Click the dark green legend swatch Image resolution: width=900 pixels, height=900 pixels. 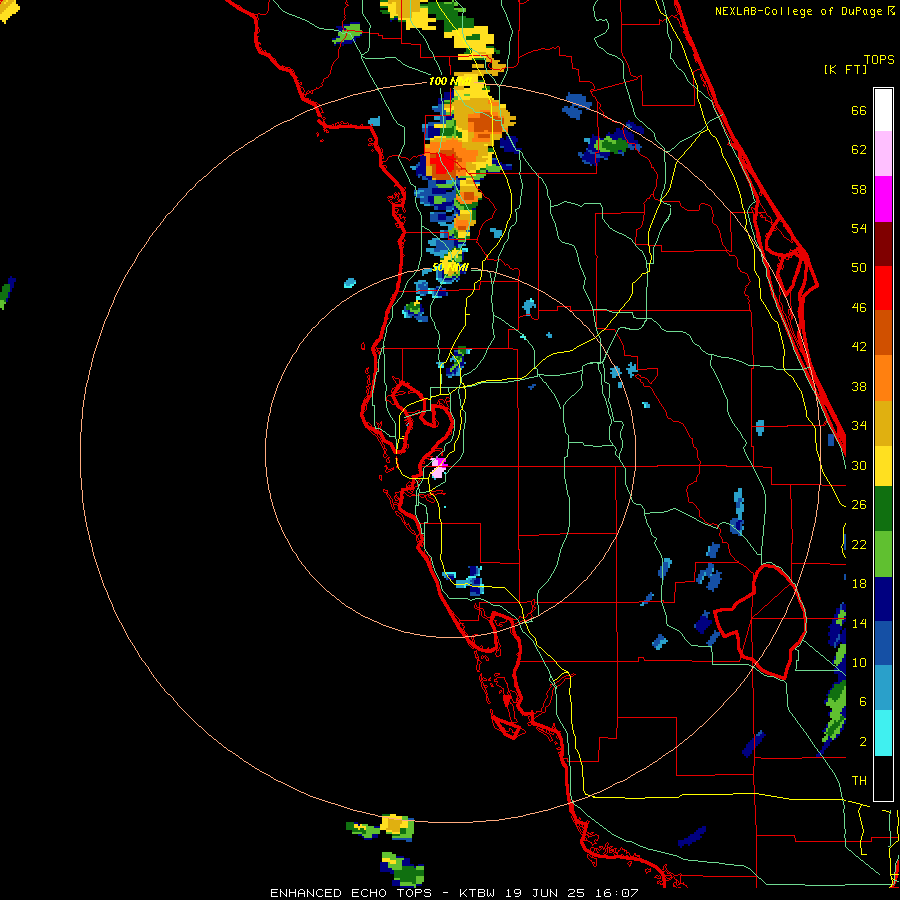pos(883,509)
